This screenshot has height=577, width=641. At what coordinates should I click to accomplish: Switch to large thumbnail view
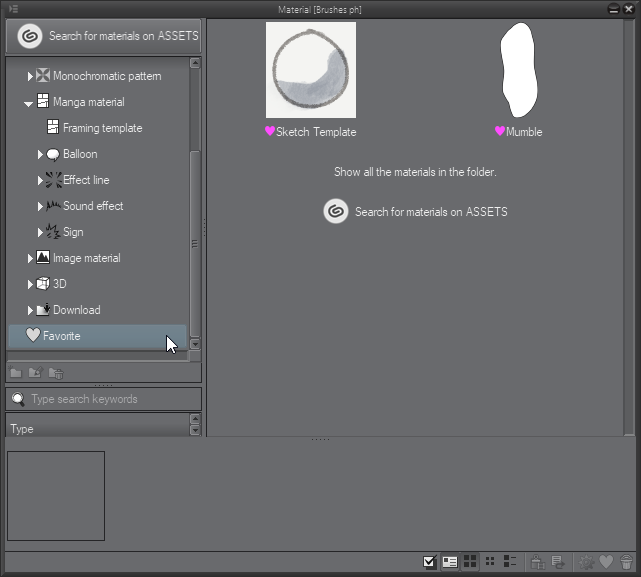pos(470,562)
